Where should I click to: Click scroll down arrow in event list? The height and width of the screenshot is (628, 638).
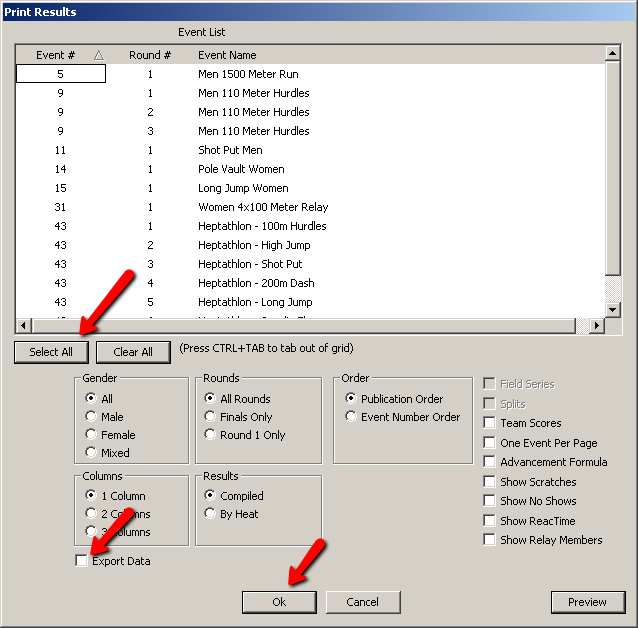coord(614,310)
